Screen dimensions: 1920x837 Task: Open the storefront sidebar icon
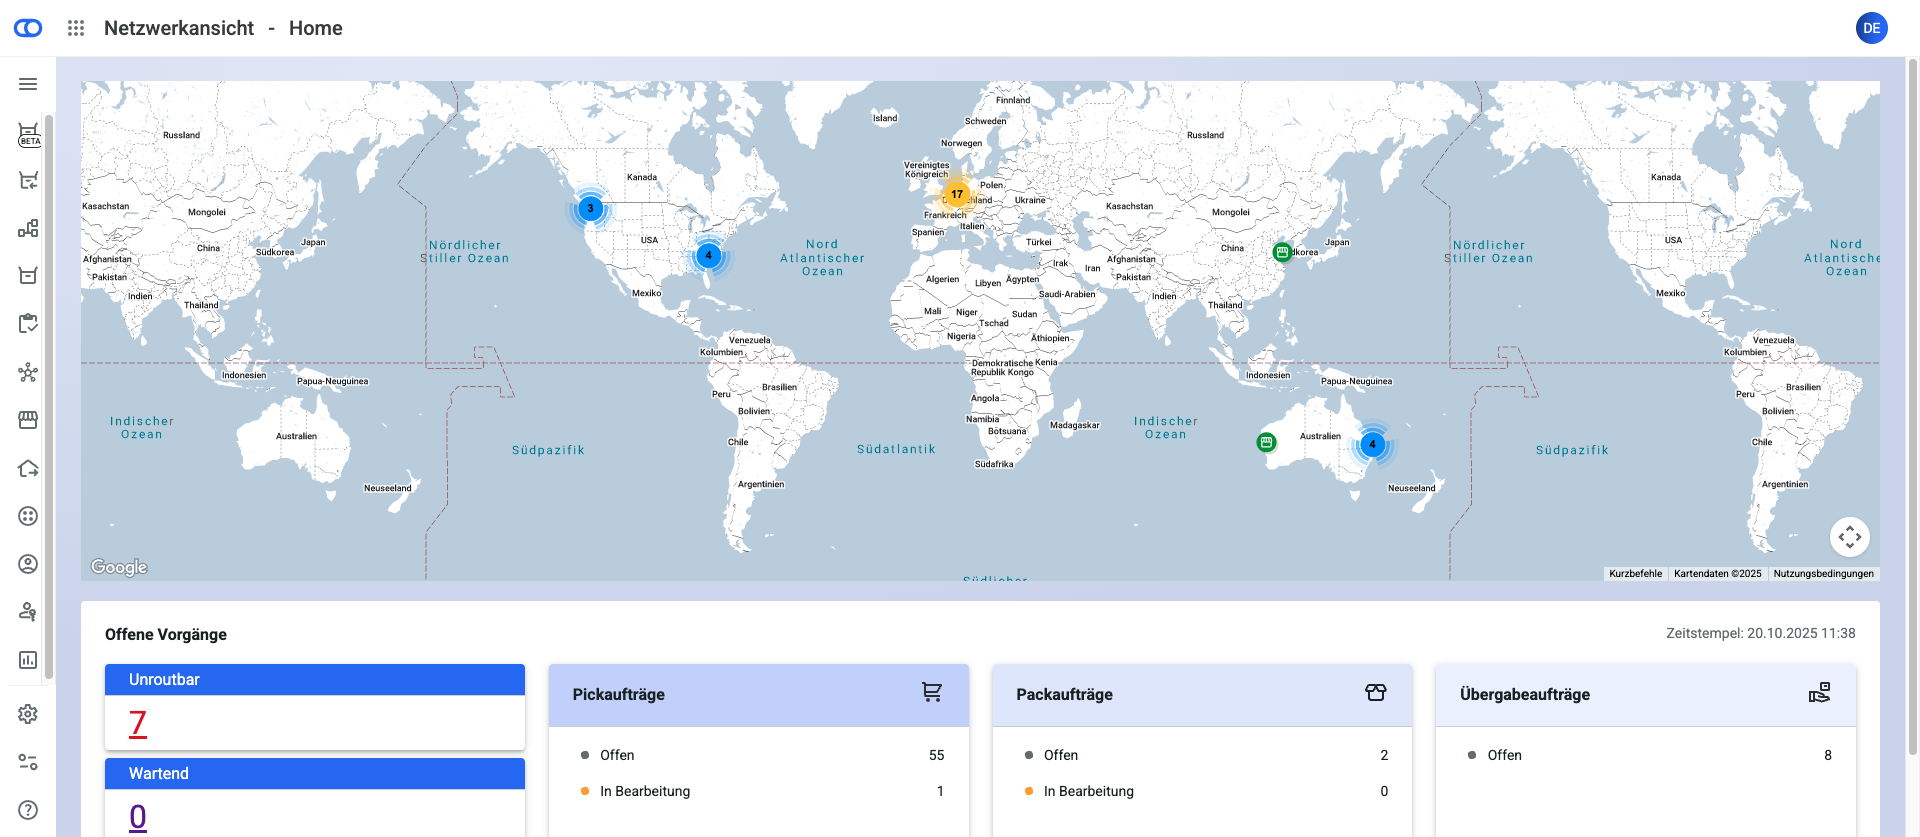28,420
